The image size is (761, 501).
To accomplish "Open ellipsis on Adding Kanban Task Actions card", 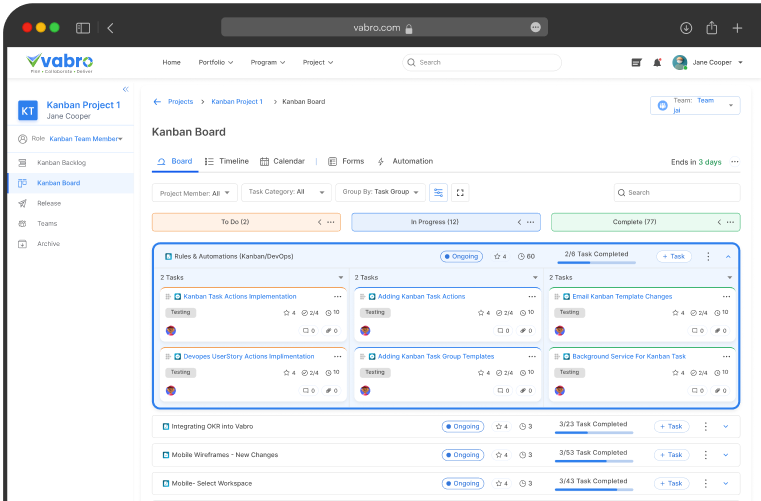I will coord(532,297).
